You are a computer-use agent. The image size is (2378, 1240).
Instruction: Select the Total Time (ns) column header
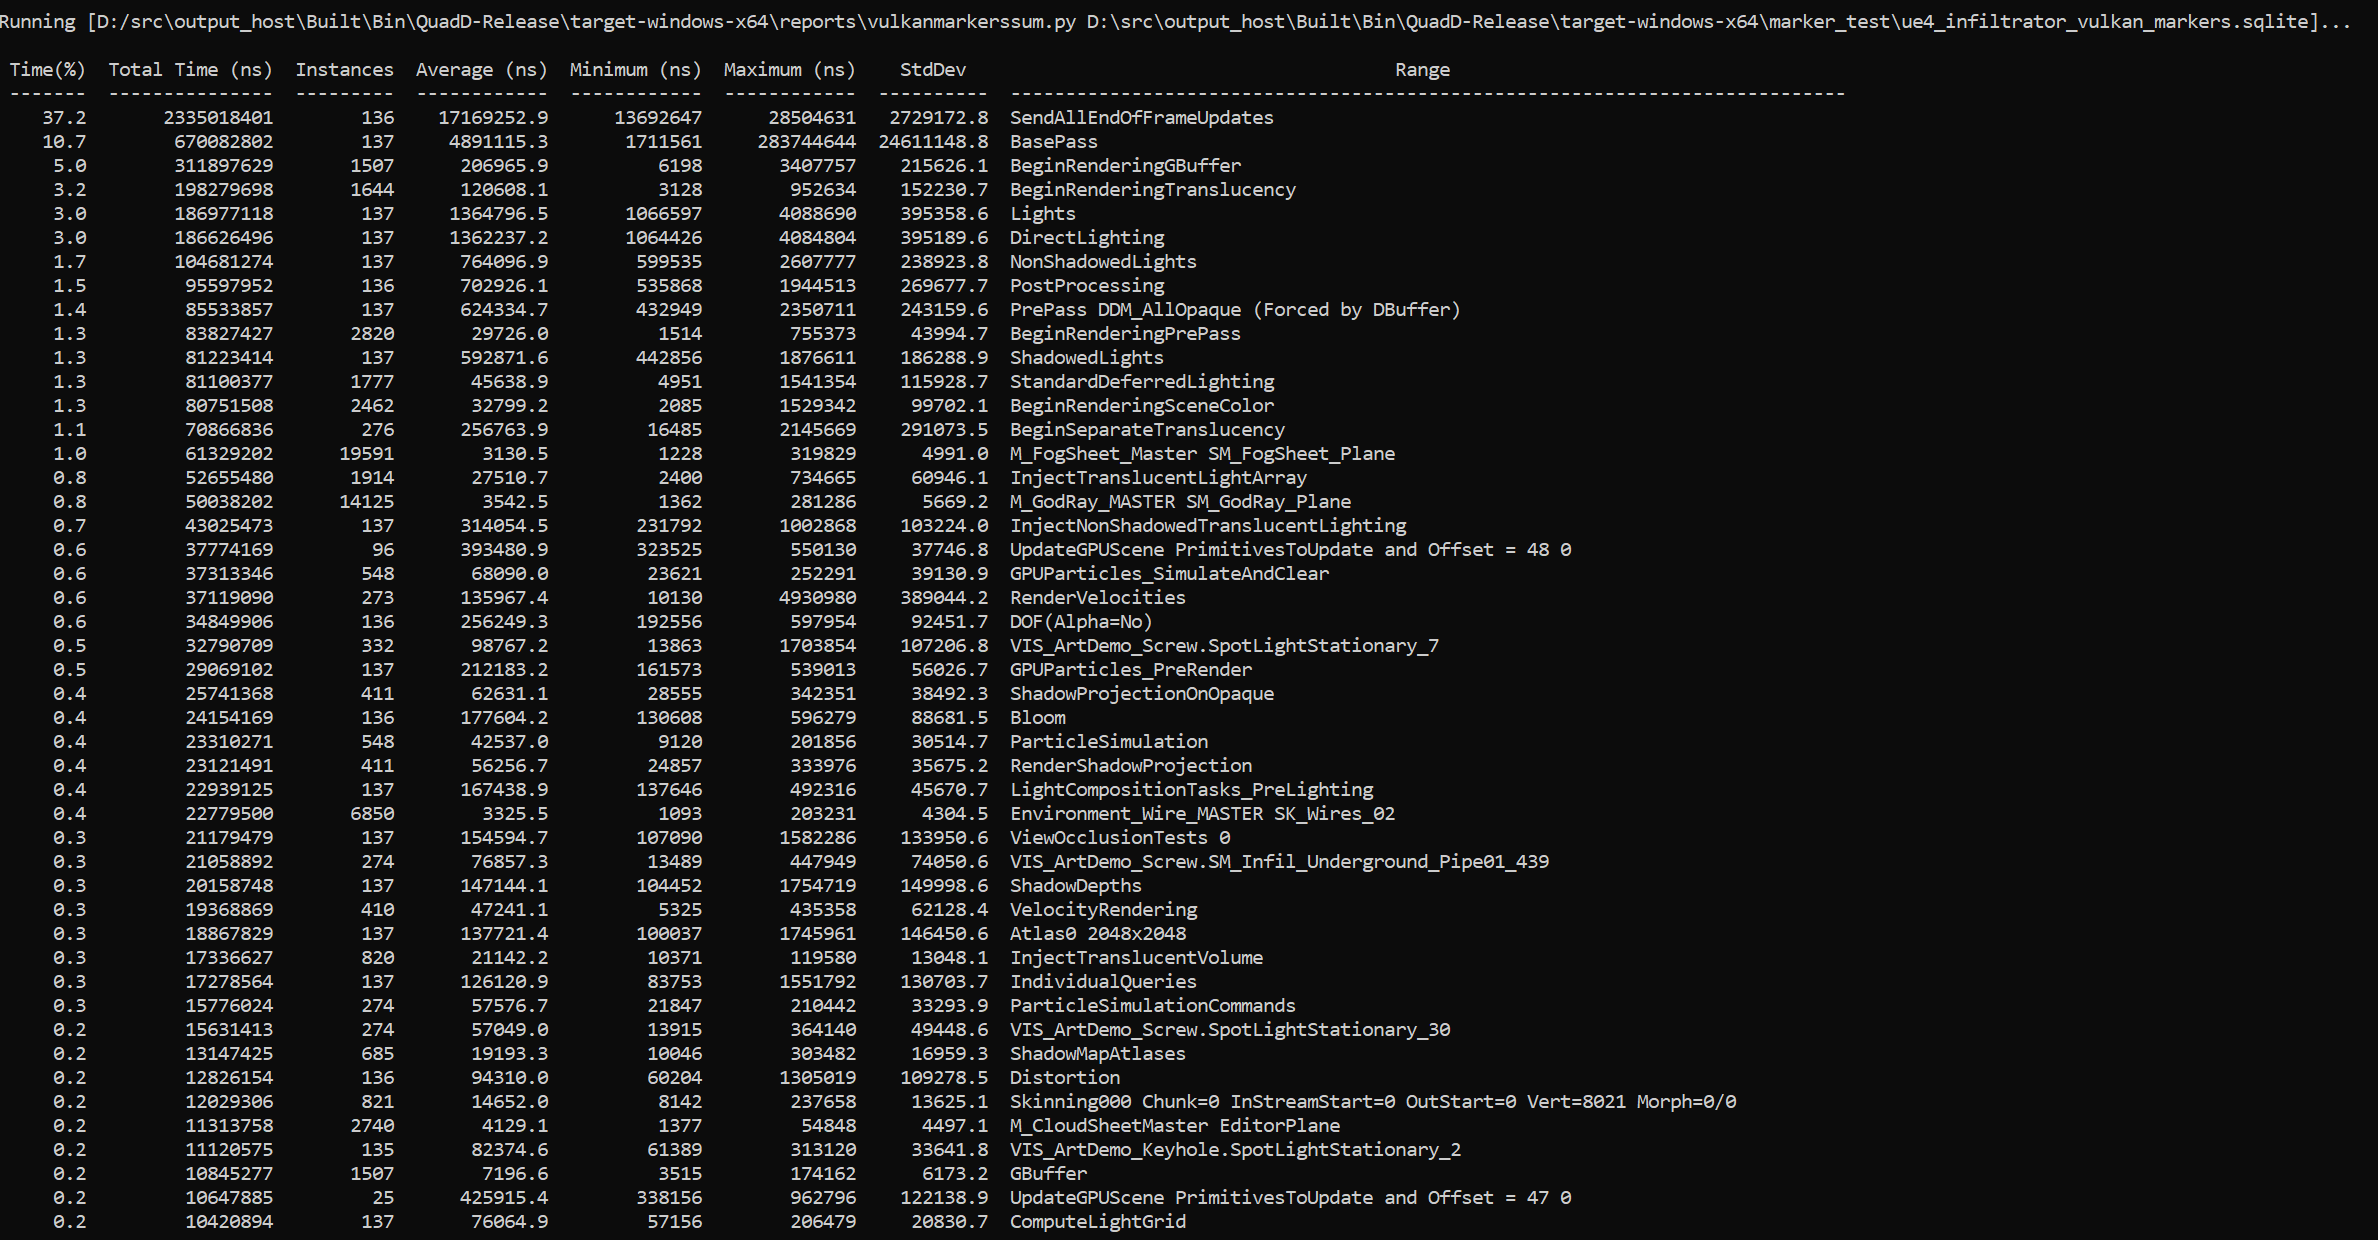pyautogui.click(x=190, y=69)
